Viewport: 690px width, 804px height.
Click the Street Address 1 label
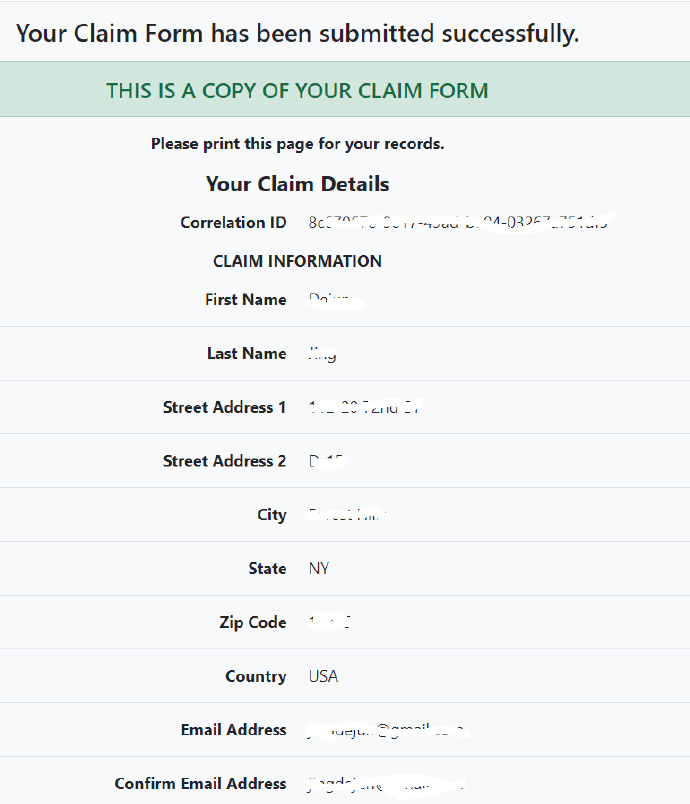click(x=225, y=407)
